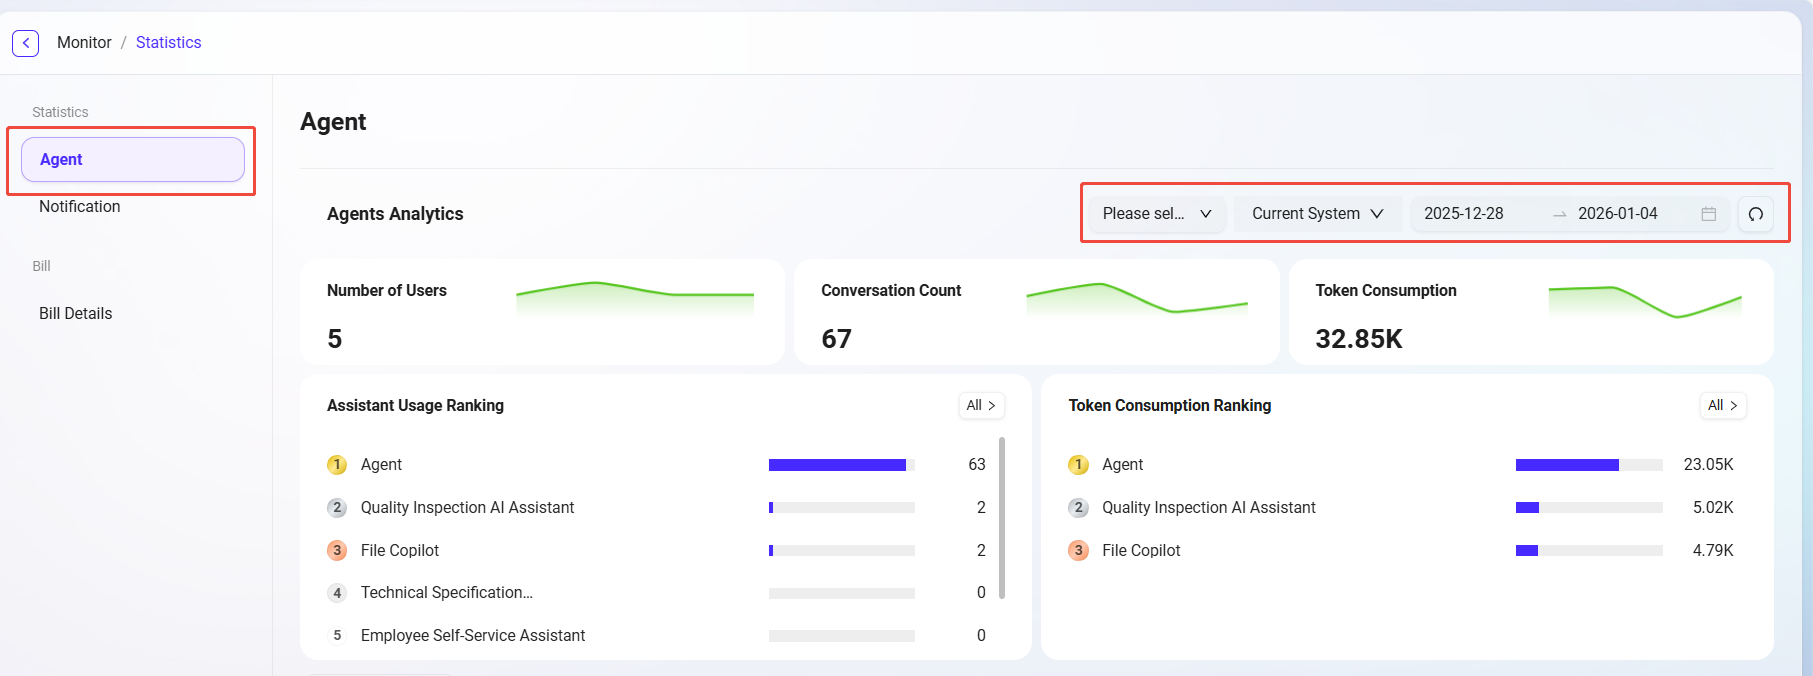Open the 'Please sel...' dropdown
Screen dimensions: 1813x676
point(1157,214)
